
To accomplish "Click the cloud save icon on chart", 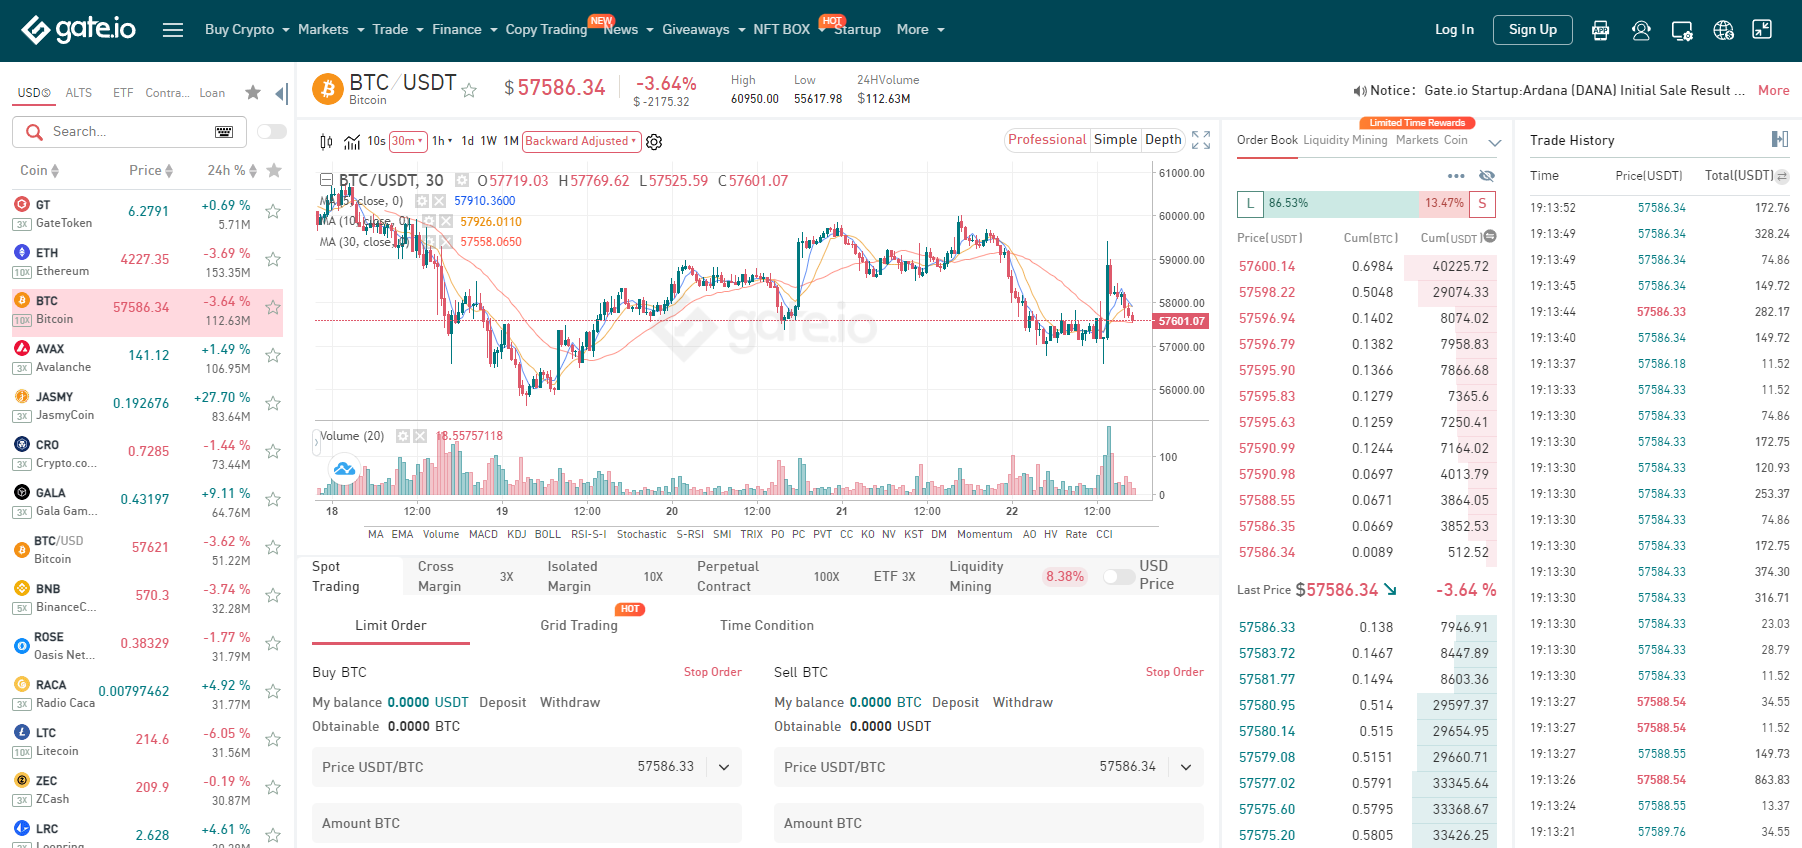I will pos(344,469).
